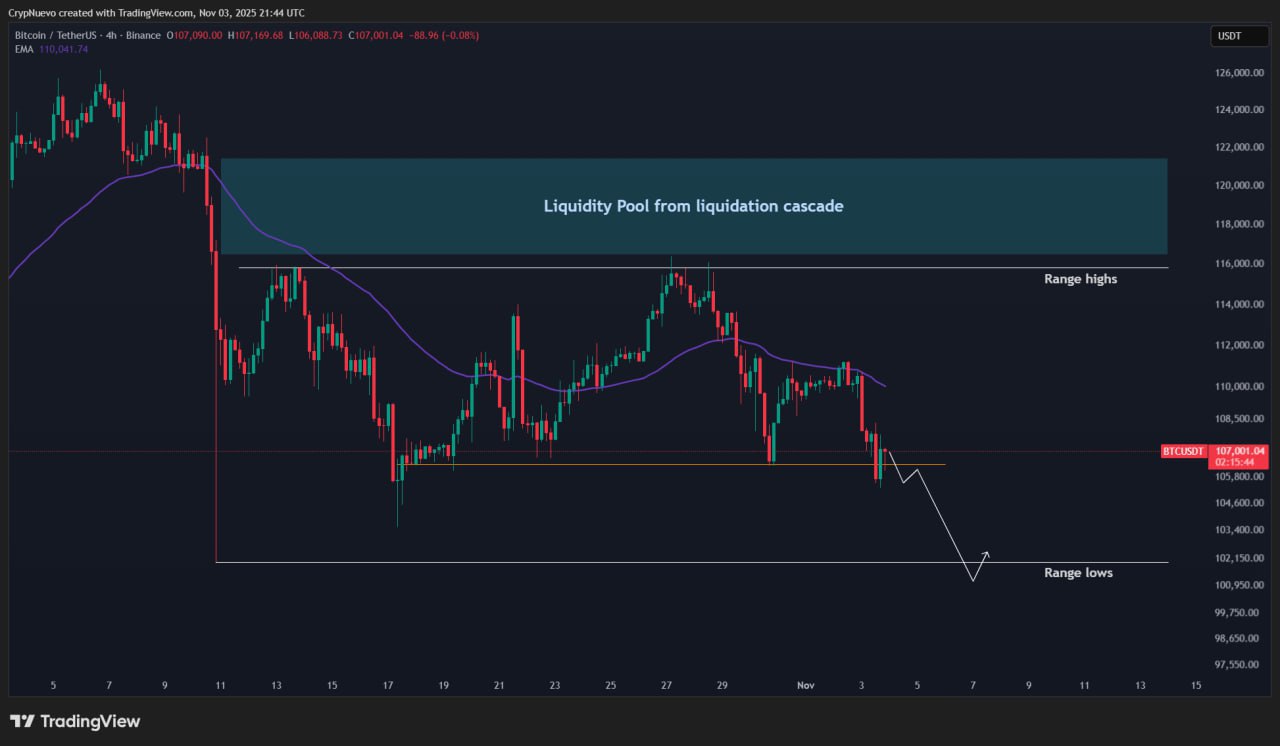1280x746 pixels.
Task: Click the 120,000.00 price axis level
Action: (x=1239, y=185)
